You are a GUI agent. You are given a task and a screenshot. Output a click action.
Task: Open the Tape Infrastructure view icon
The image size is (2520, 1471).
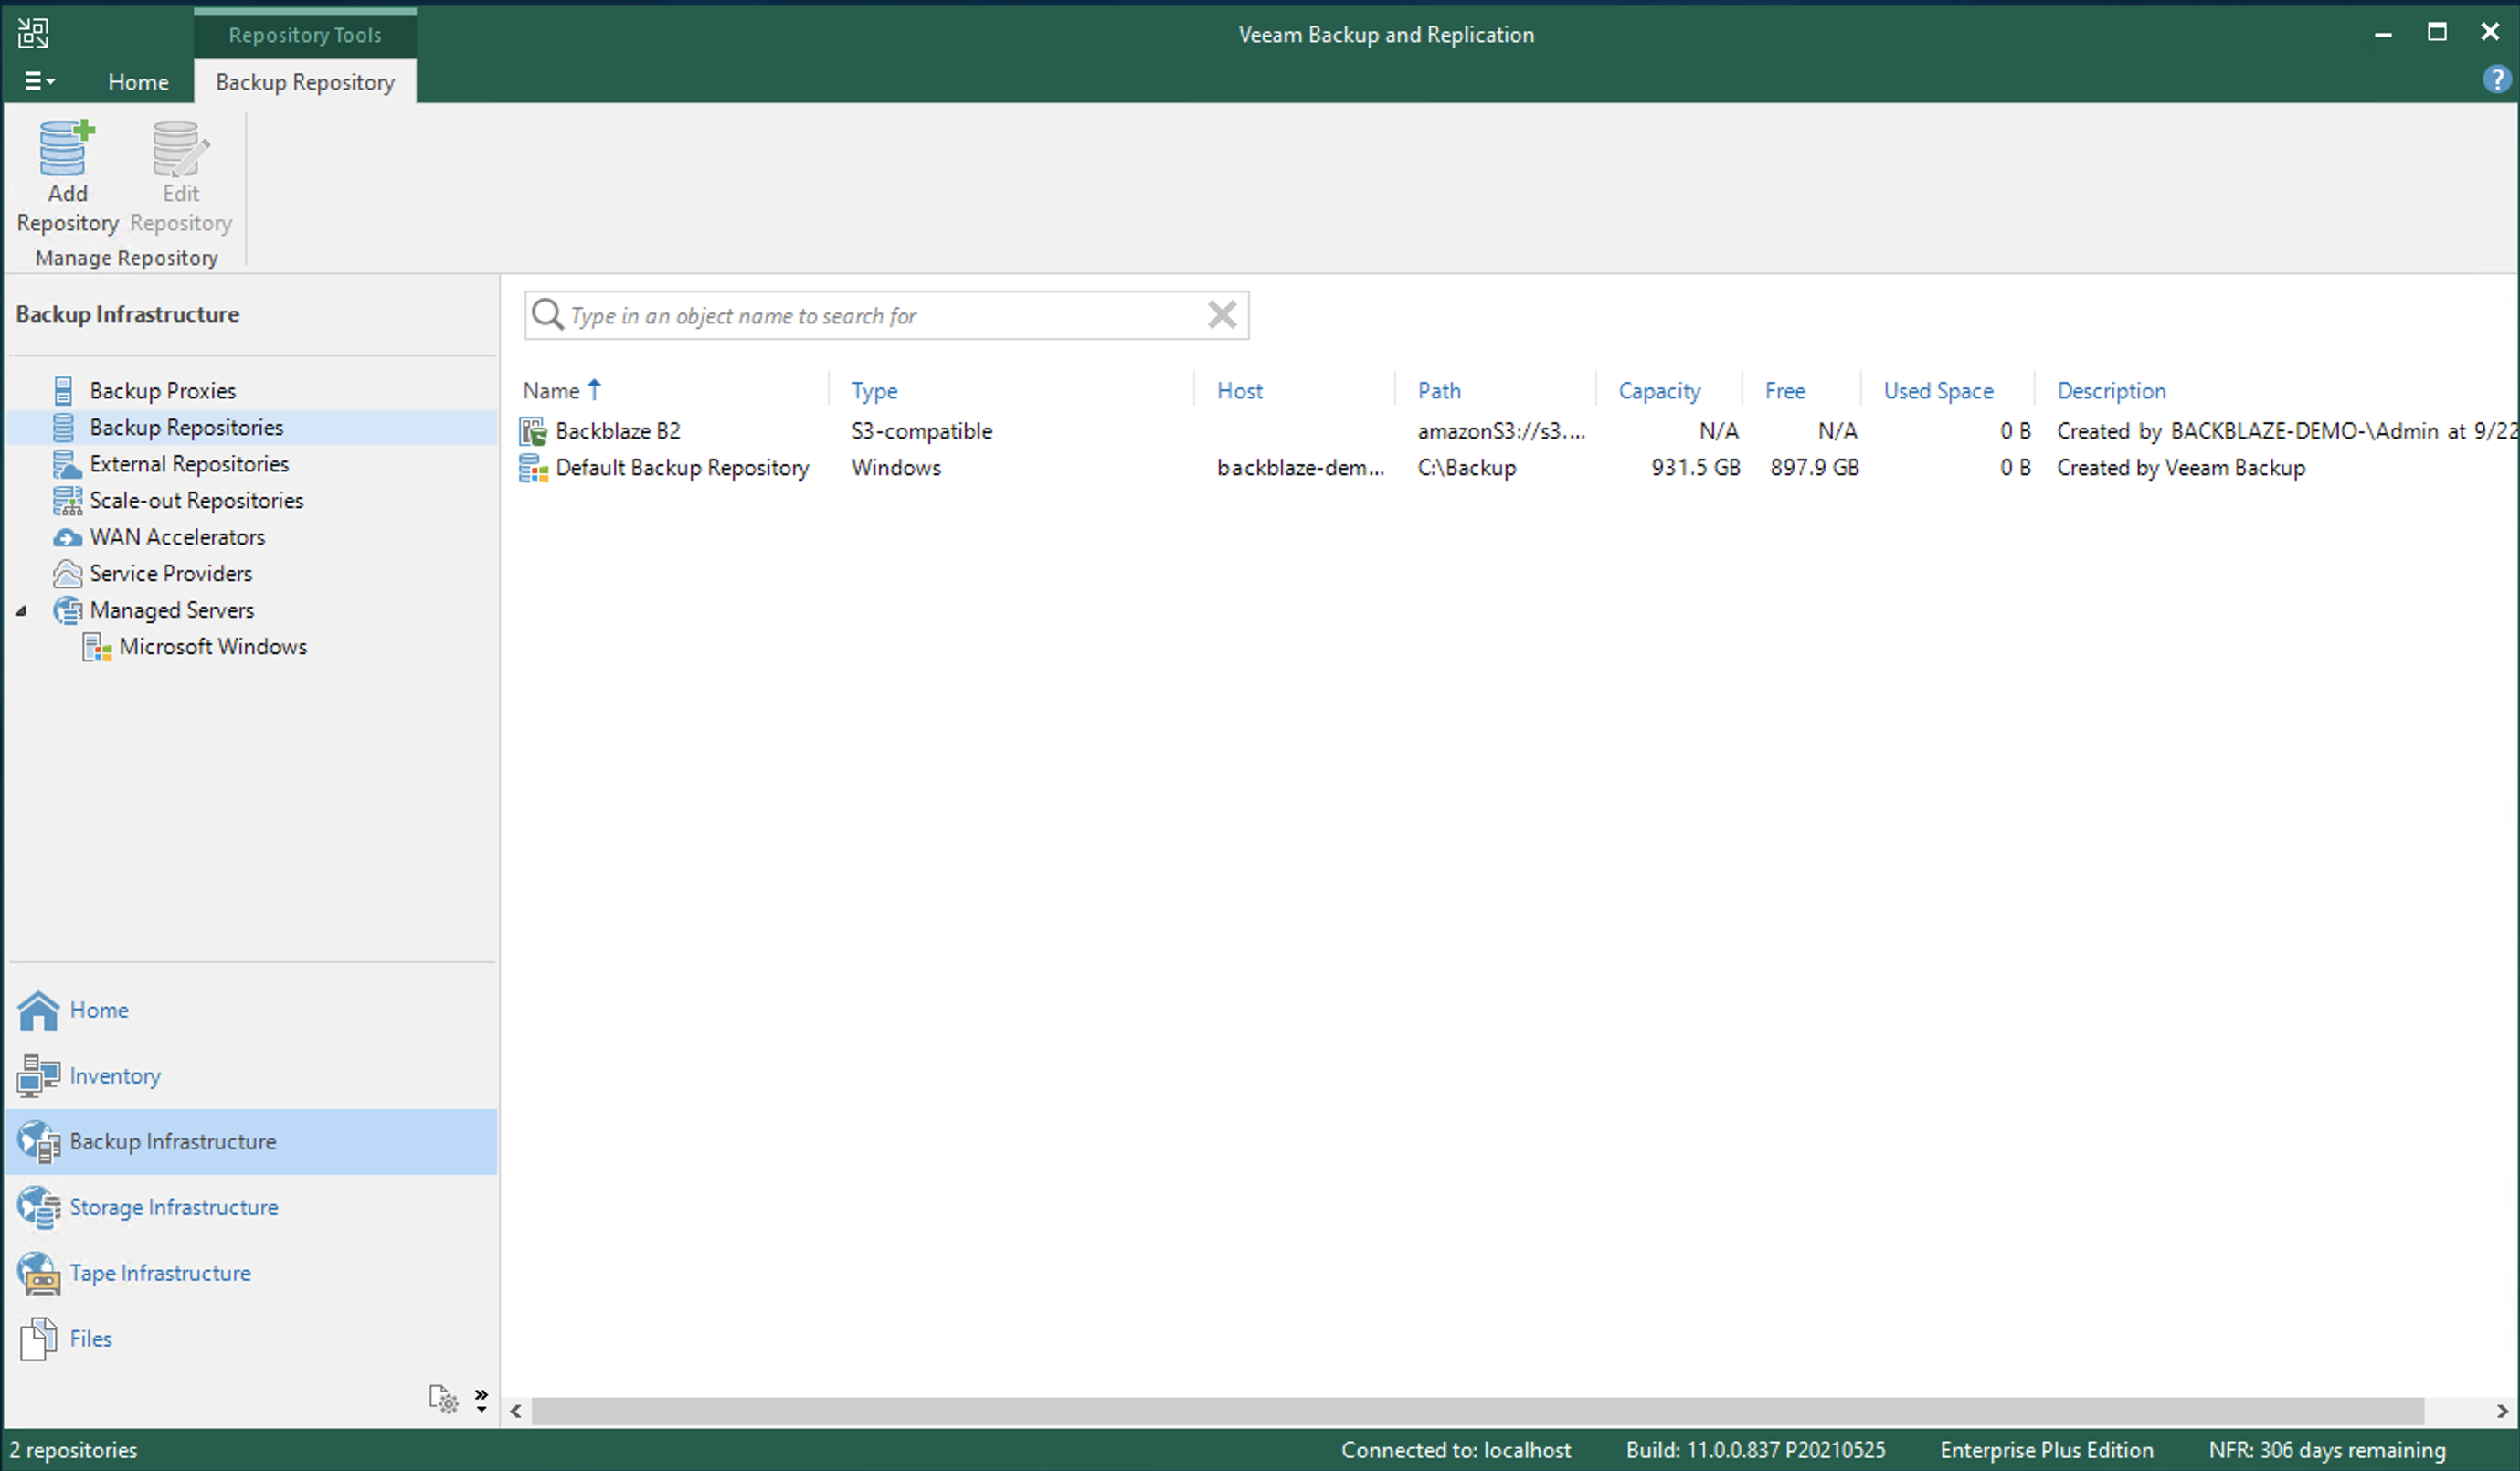click(x=39, y=1273)
